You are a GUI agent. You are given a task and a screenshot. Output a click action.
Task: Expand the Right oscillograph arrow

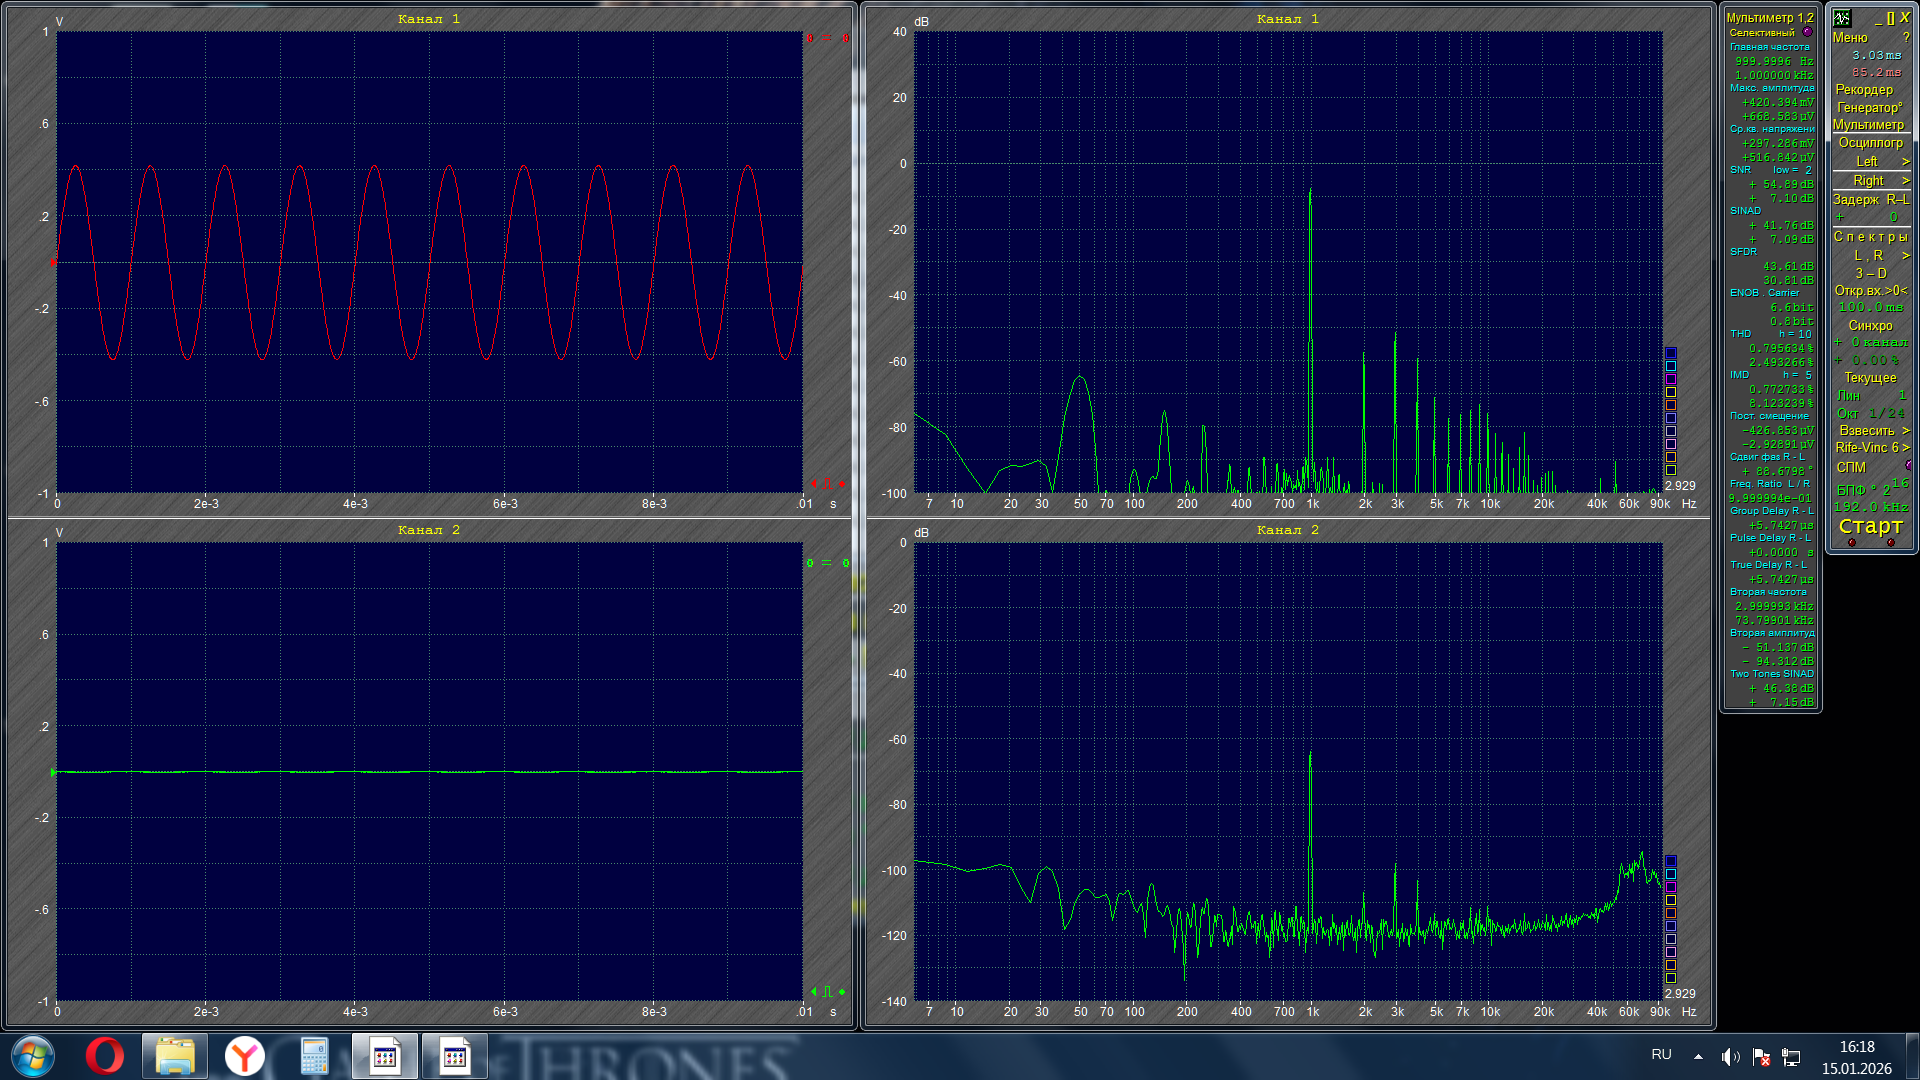(x=1905, y=181)
